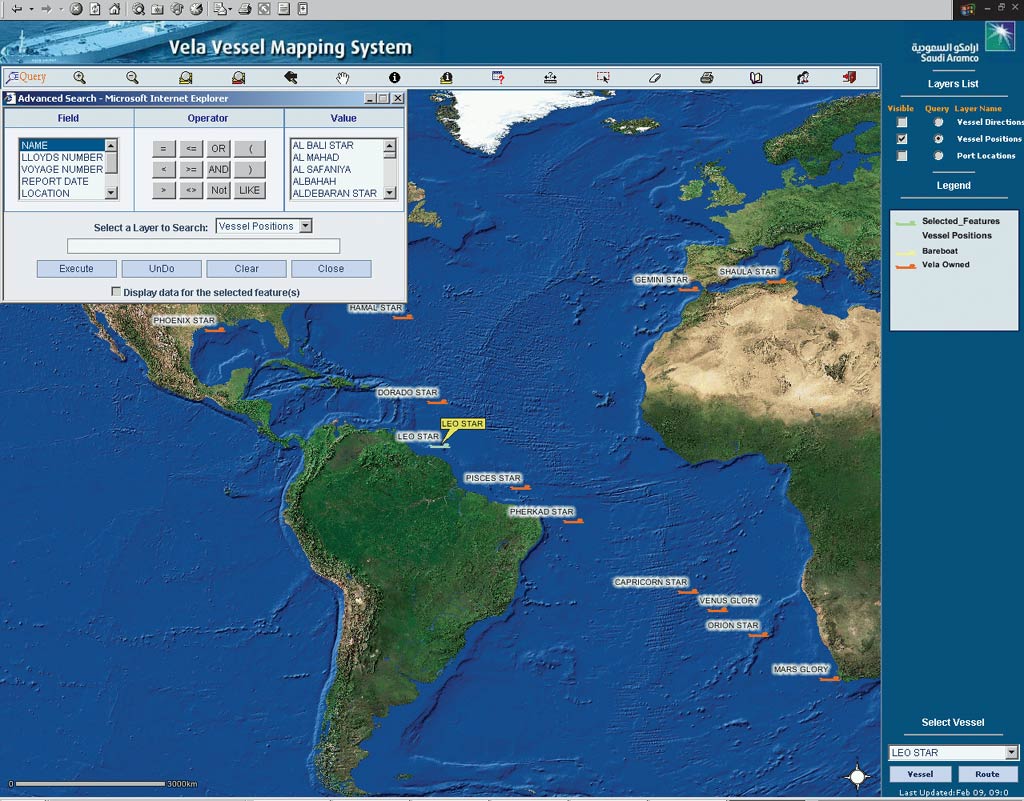
Task: Click the info icon with yellow base
Action: (x=446, y=78)
